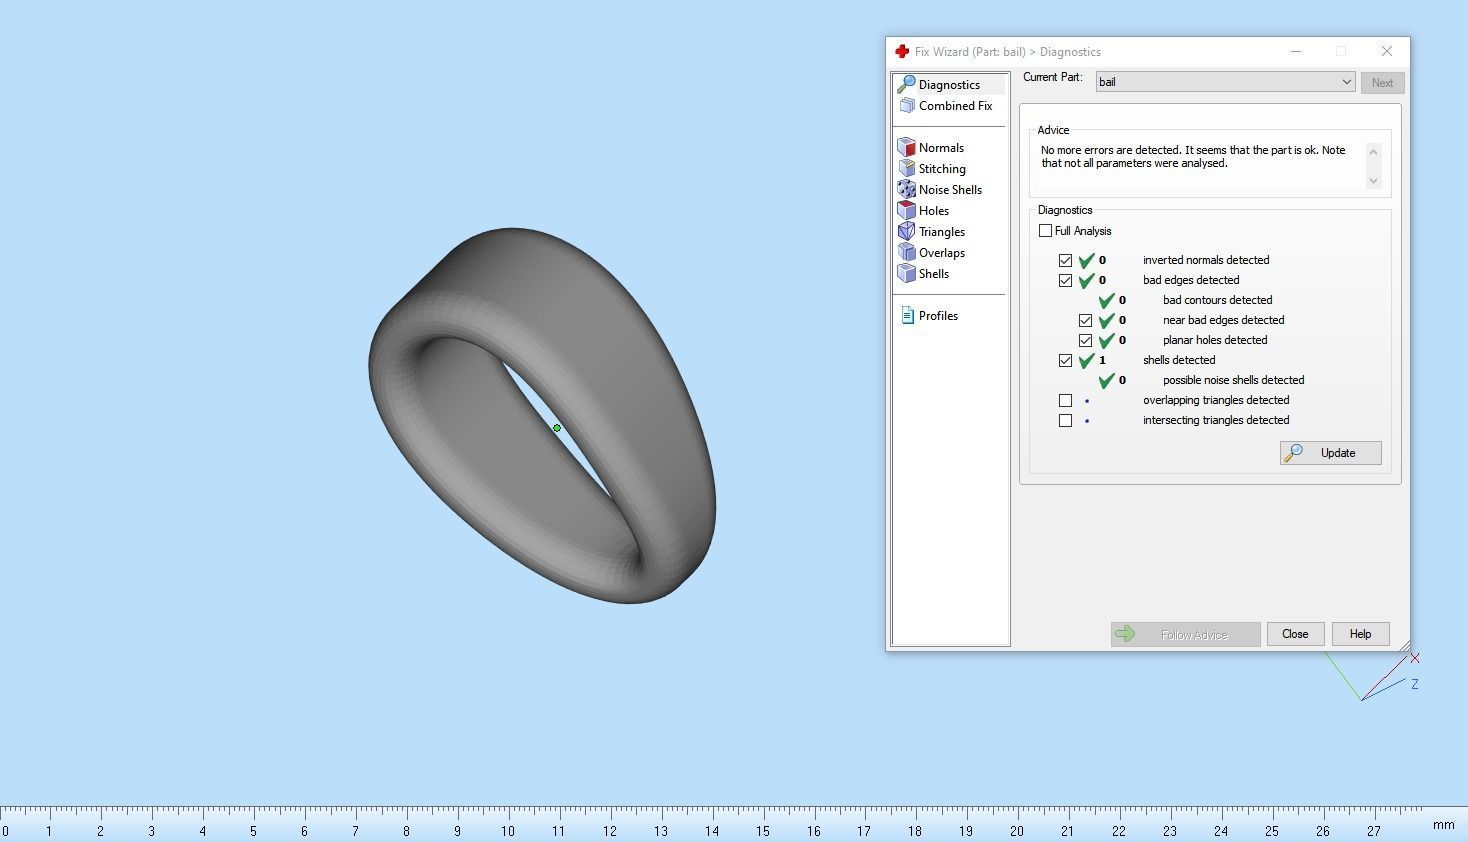Click 'bad contours detected' label
This screenshot has width=1468, height=842.
click(1217, 300)
